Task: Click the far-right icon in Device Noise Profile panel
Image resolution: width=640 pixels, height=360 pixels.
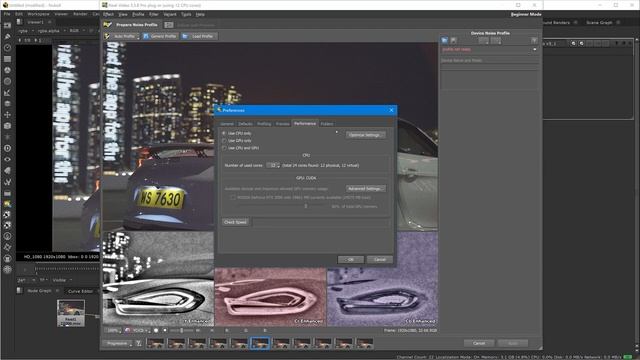Action: 534,40
